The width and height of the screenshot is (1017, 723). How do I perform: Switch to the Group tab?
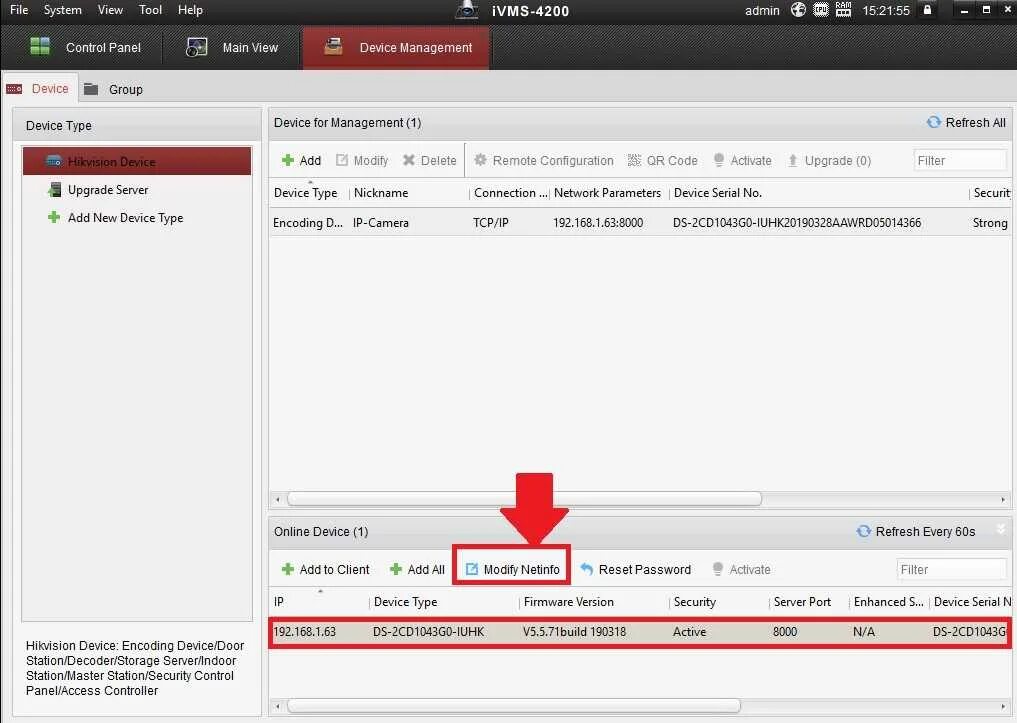[123, 88]
